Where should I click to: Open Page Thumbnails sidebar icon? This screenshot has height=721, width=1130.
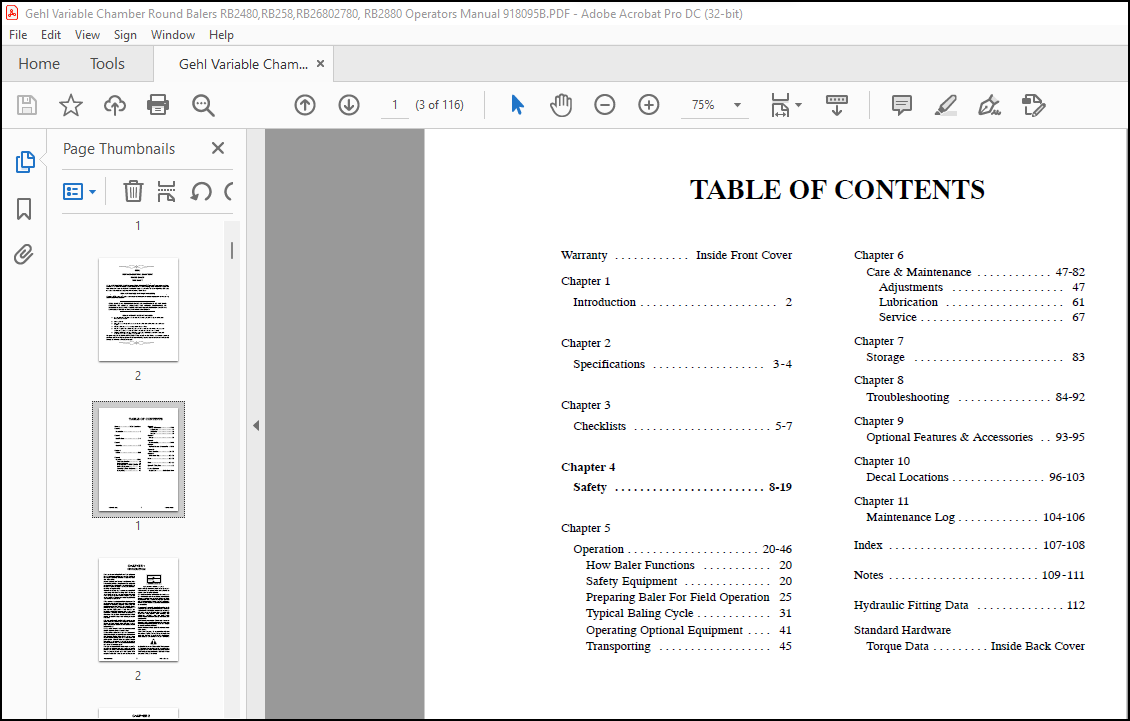click(25, 162)
